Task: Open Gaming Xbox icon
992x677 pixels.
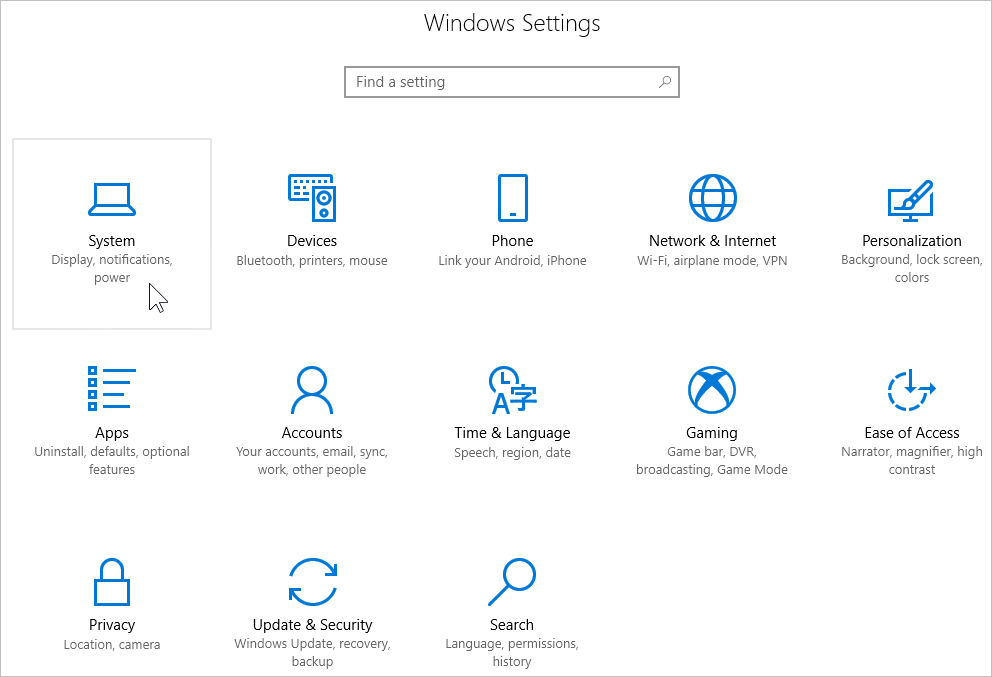Action: point(712,389)
